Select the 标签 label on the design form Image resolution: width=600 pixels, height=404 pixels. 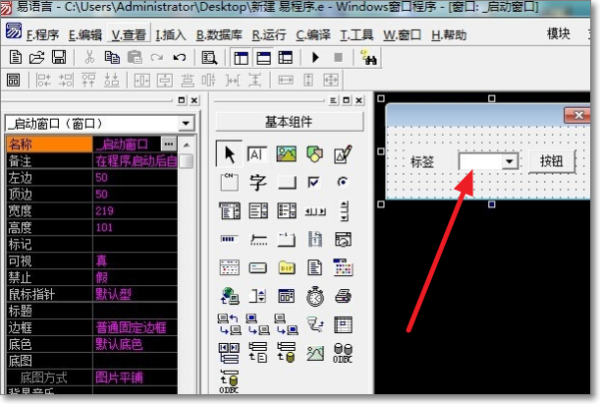click(422, 162)
